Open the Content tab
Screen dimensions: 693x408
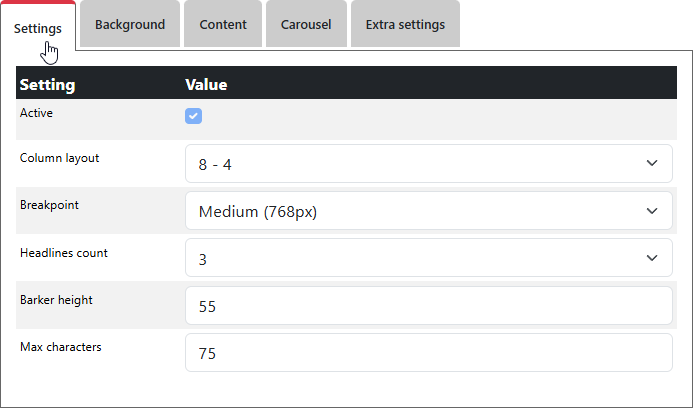223,25
